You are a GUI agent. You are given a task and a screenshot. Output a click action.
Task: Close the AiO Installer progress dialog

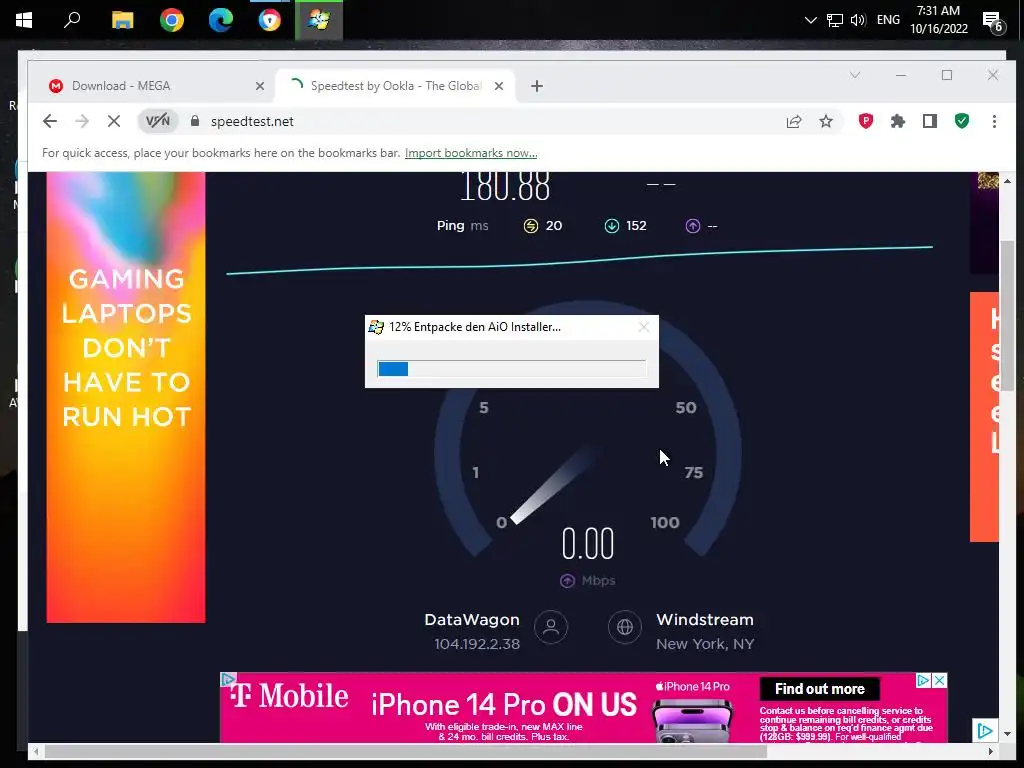click(x=644, y=327)
